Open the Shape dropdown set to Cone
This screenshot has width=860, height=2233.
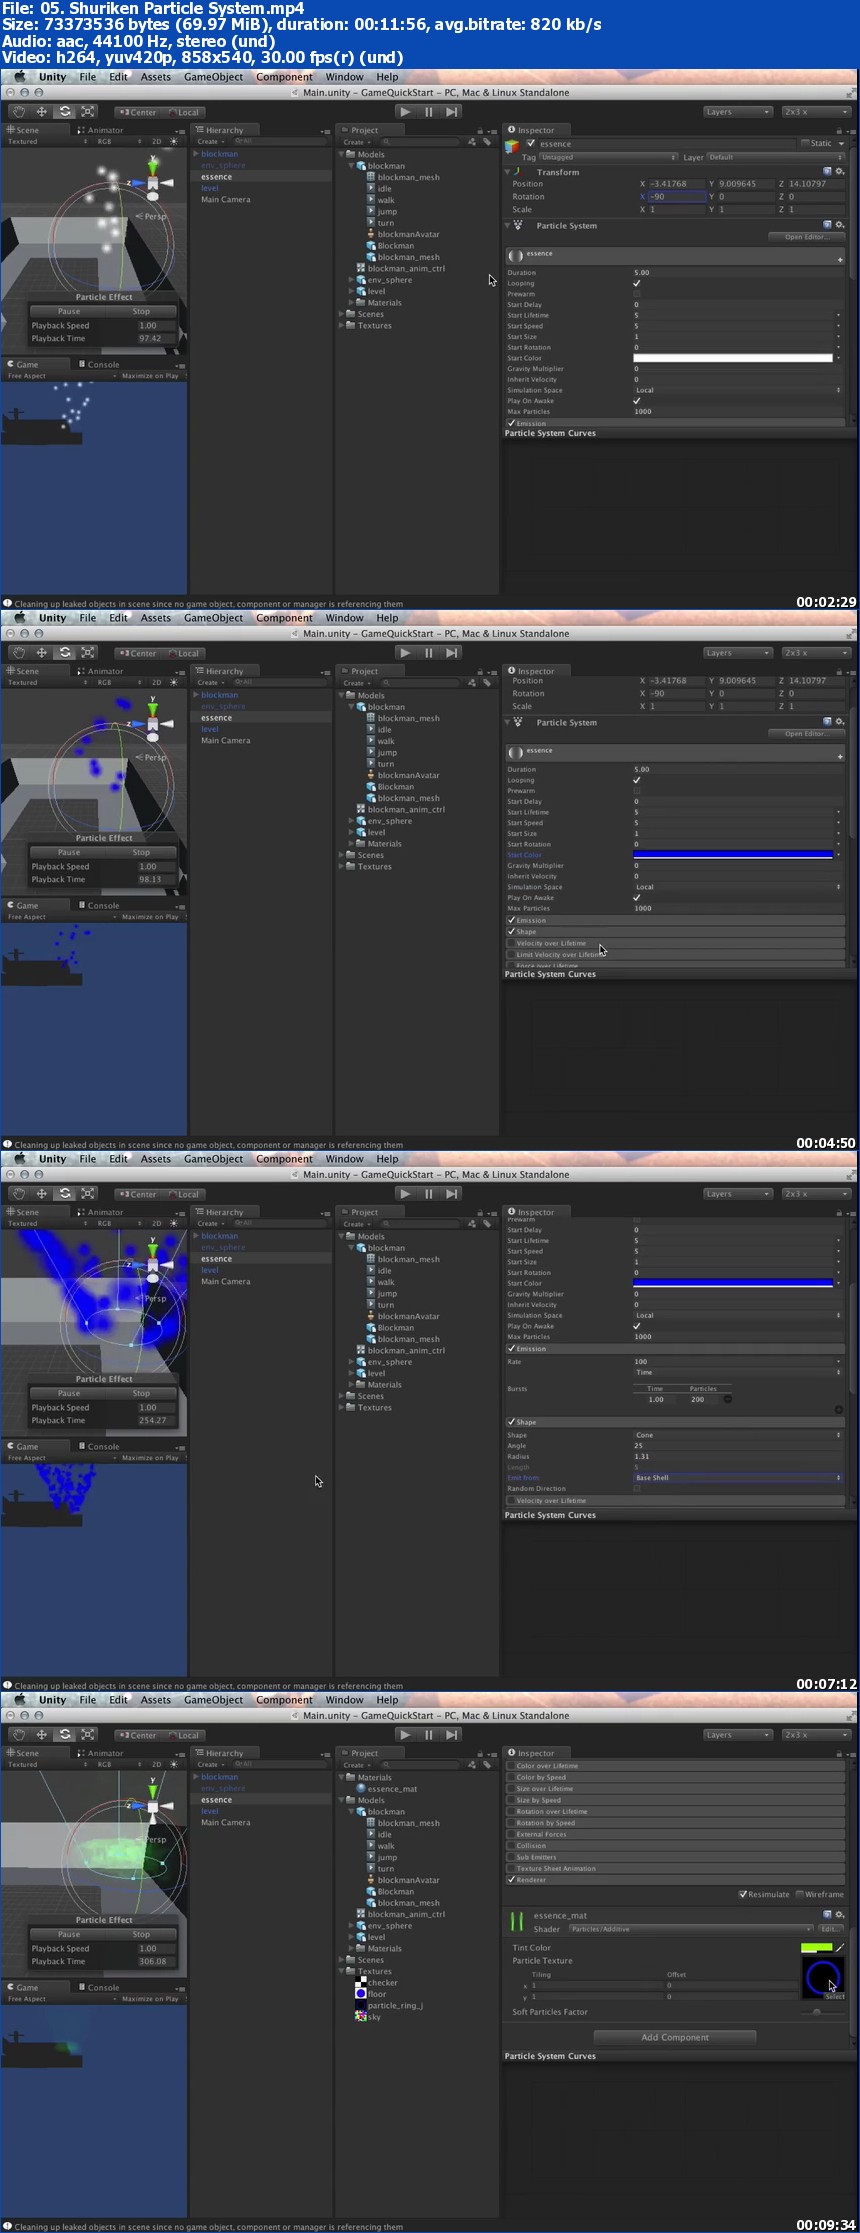click(x=738, y=1435)
